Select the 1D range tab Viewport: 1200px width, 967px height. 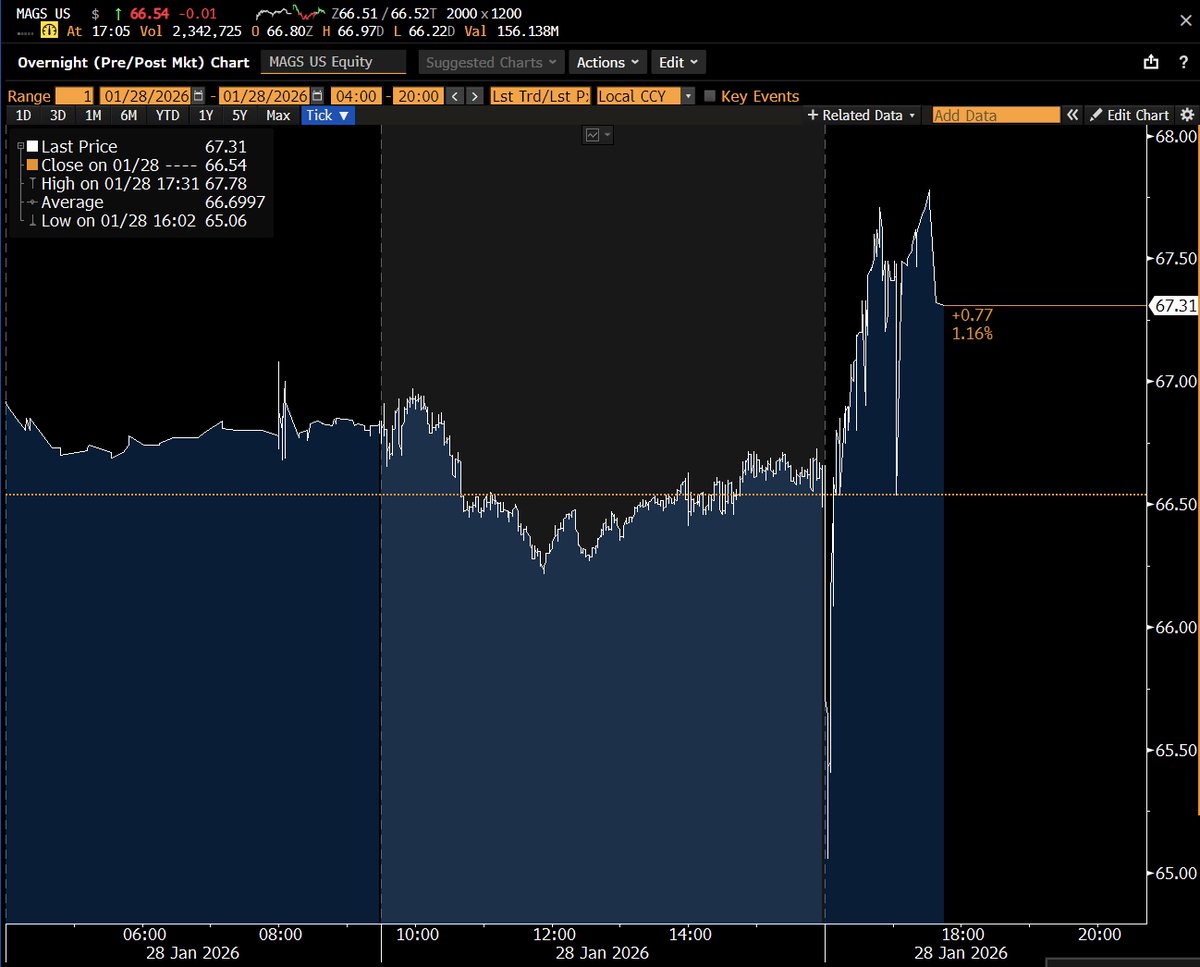[23, 115]
